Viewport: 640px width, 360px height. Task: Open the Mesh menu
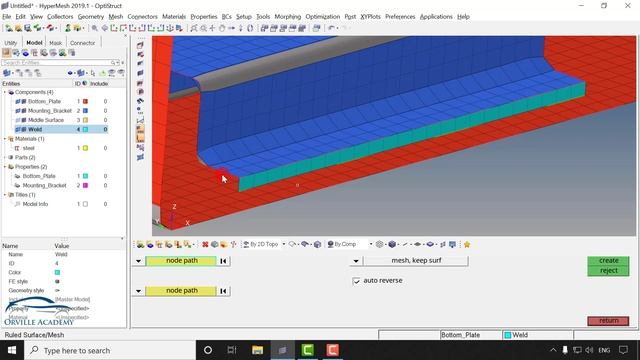pos(116,17)
